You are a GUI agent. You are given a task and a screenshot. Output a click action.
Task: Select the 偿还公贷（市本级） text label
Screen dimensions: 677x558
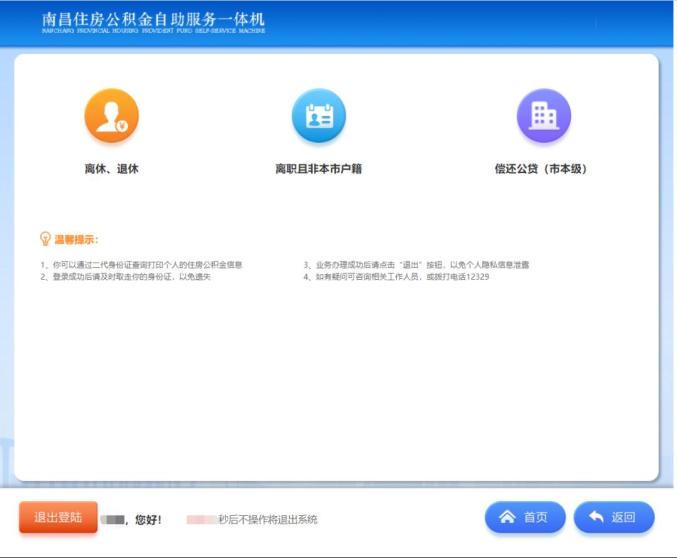click(541, 169)
